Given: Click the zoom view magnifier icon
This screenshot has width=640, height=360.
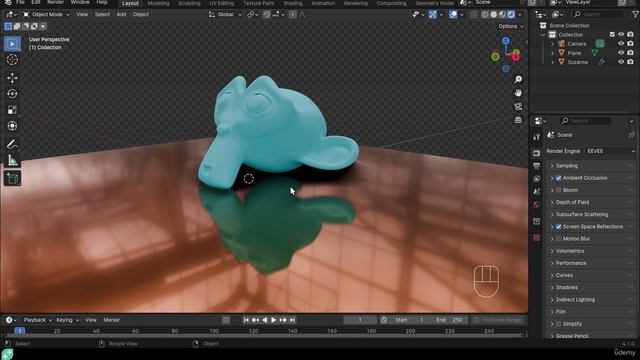Looking at the screenshot, I should click(518, 79).
